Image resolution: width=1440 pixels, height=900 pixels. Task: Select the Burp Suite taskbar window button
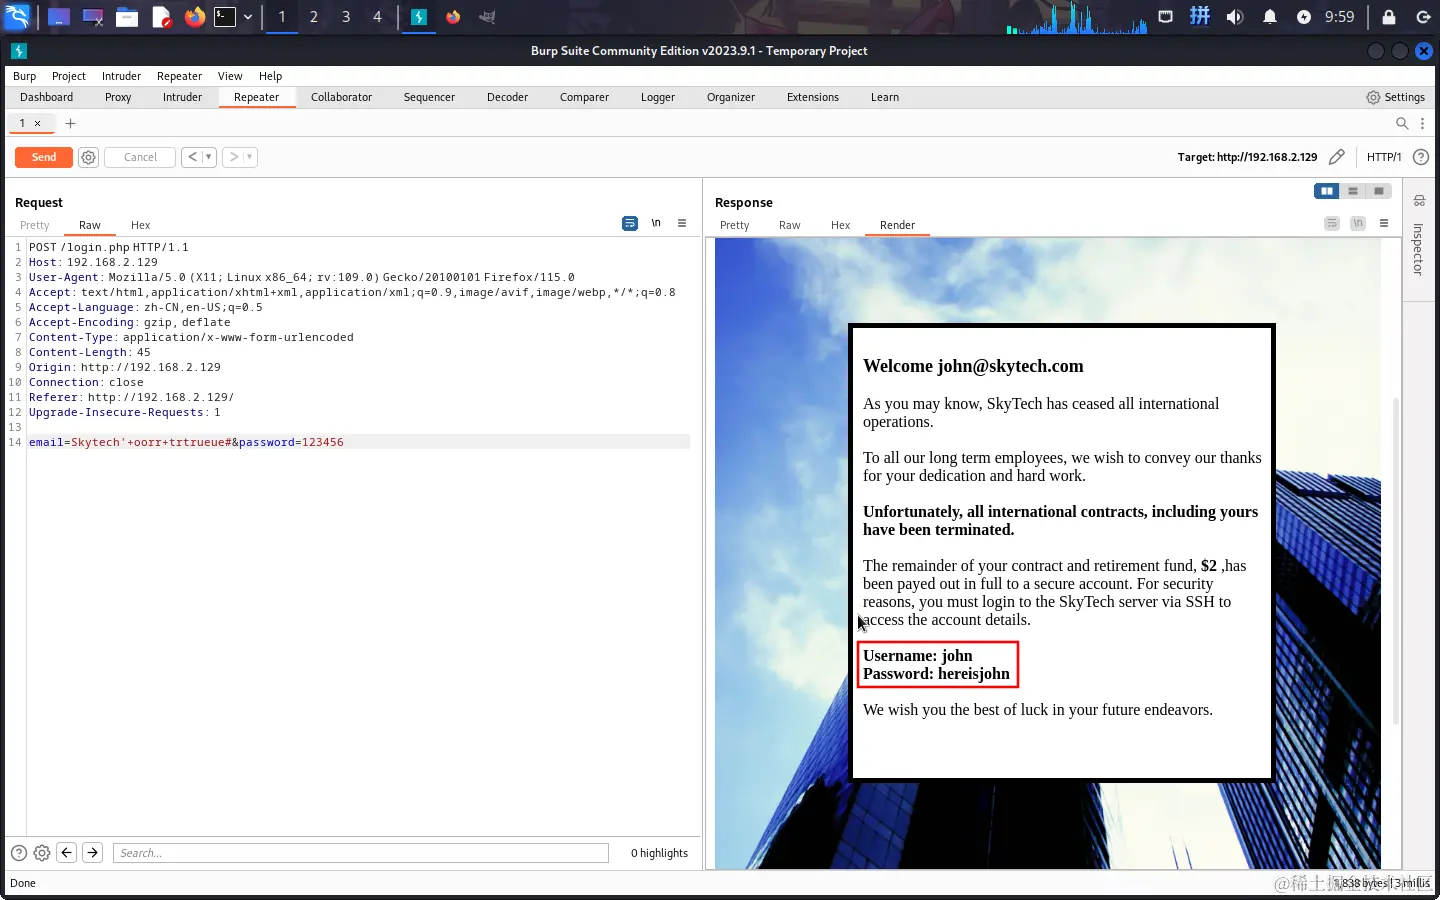(x=419, y=17)
